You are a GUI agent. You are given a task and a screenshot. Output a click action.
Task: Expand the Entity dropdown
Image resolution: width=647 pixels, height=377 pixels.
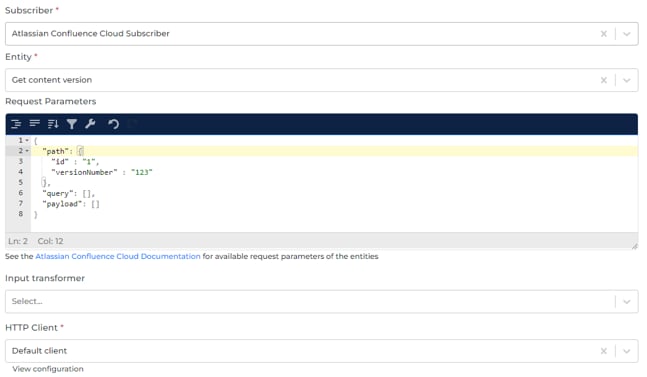pyautogui.click(x=627, y=80)
